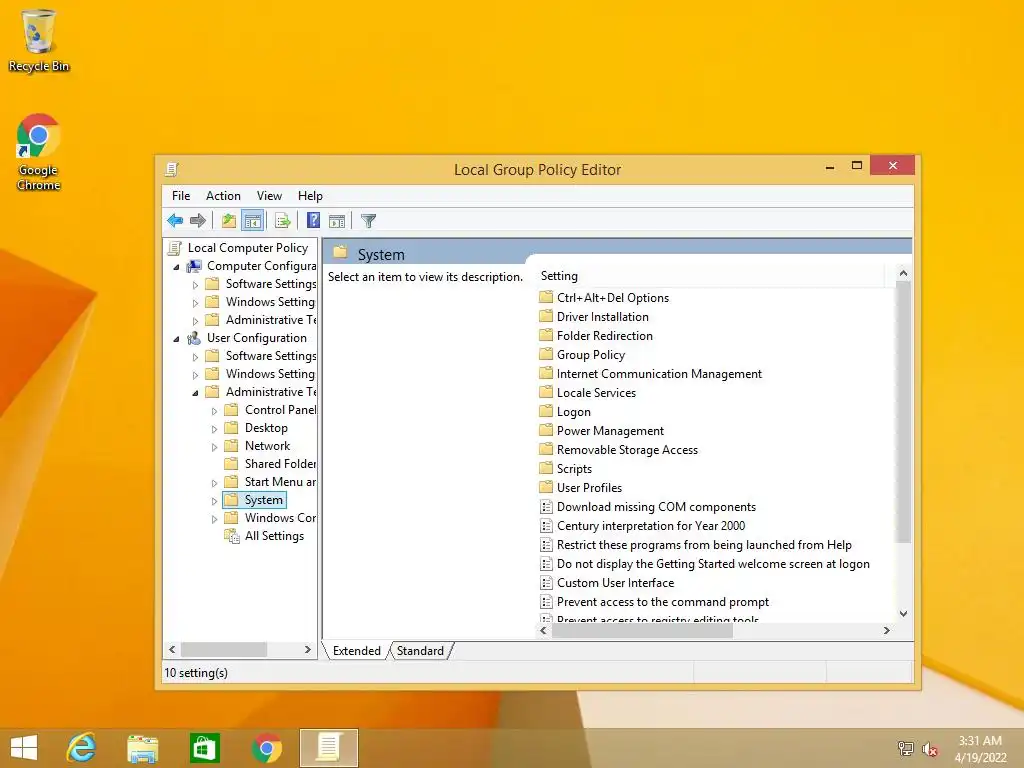Image resolution: width=1024 pixels, height=768 pixels.
Task: Select the Power Management folder
Action: click(601, 430)
